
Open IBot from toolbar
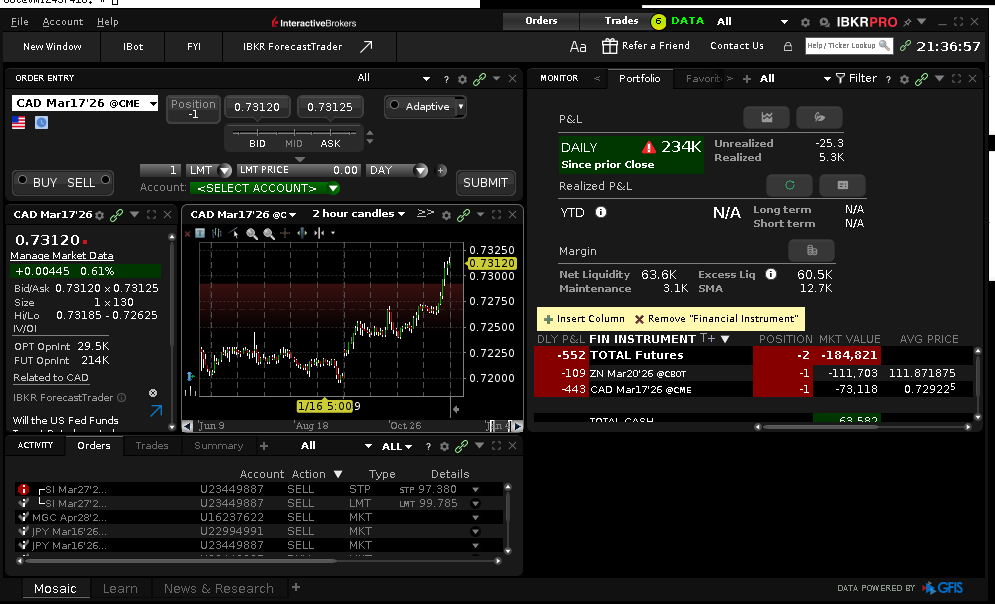click(133, 46)
